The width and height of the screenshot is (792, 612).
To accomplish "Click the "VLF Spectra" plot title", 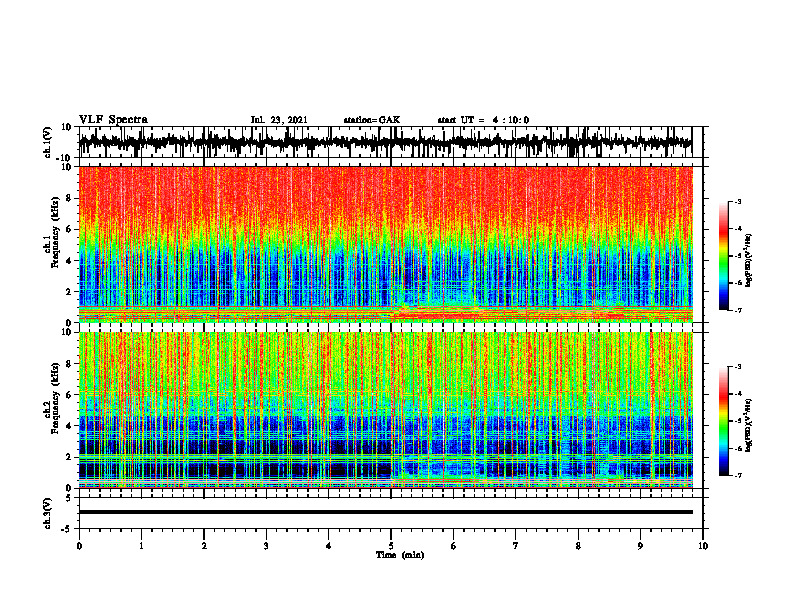I will (113, 120).
